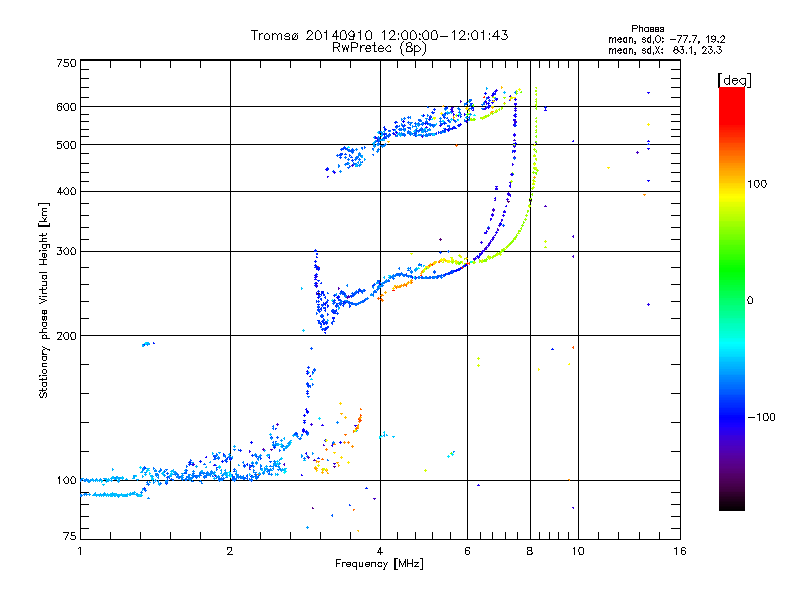800x600 pixels.
Task: Click the y-axis '200' tick label
Action: pos(67,336)
